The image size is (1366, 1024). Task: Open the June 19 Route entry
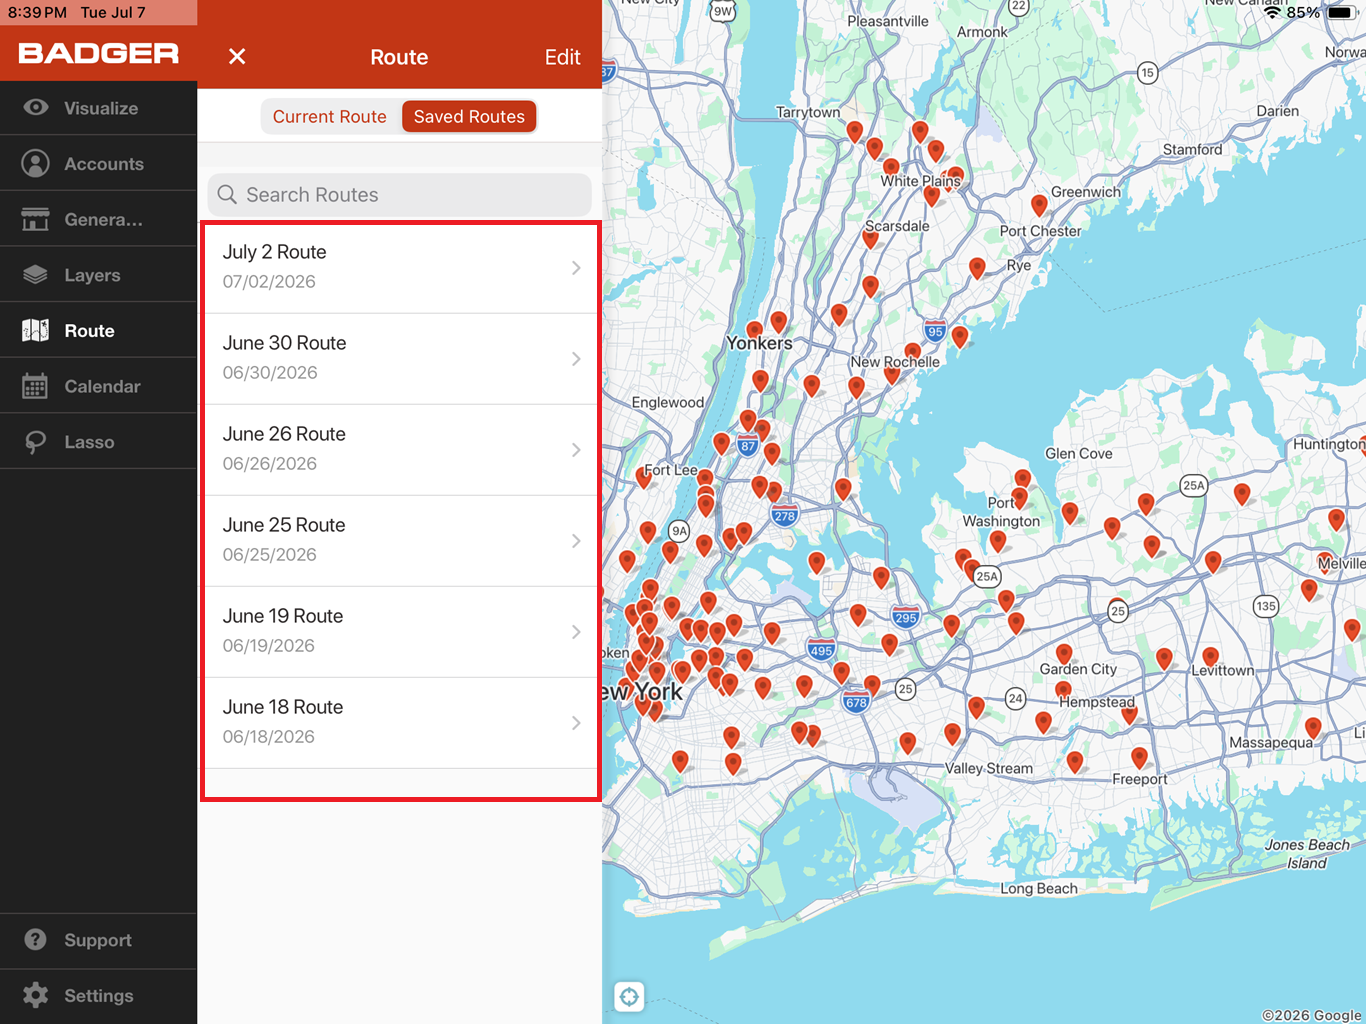point(400,632)
